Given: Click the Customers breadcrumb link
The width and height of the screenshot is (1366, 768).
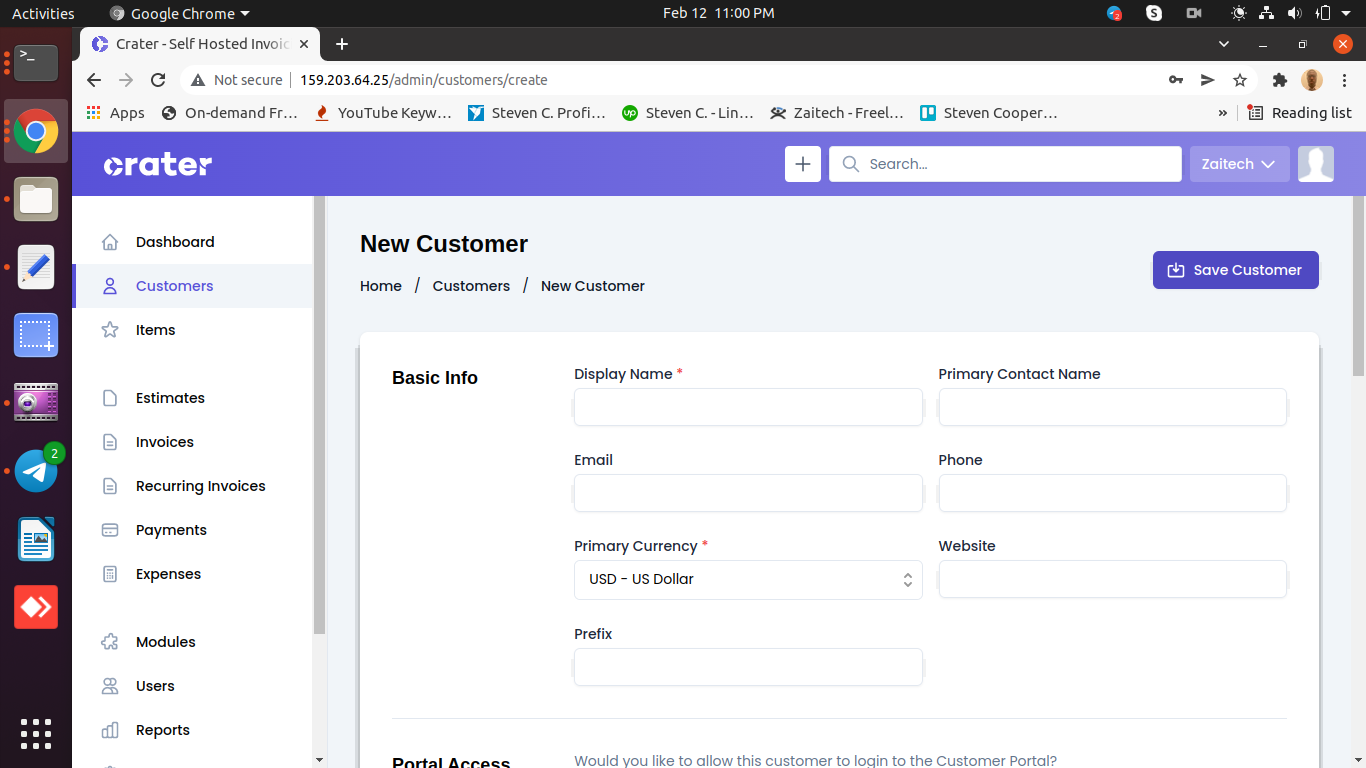Looking at the screenshot, I should tap(471, 286).
